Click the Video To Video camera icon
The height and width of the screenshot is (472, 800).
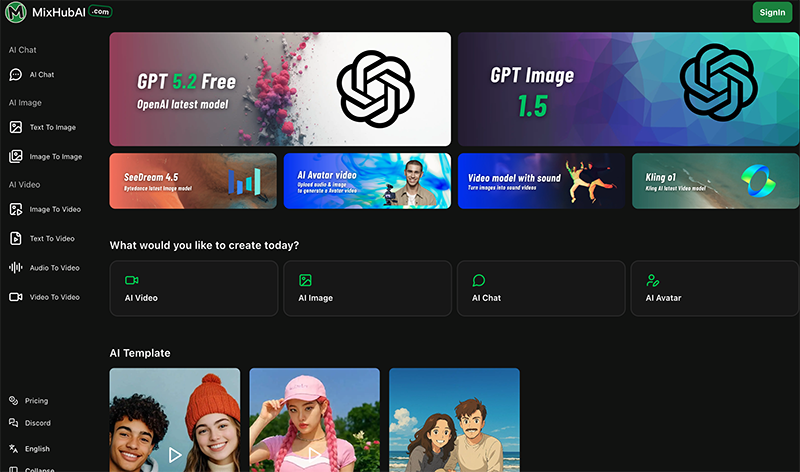coord(16,297)
